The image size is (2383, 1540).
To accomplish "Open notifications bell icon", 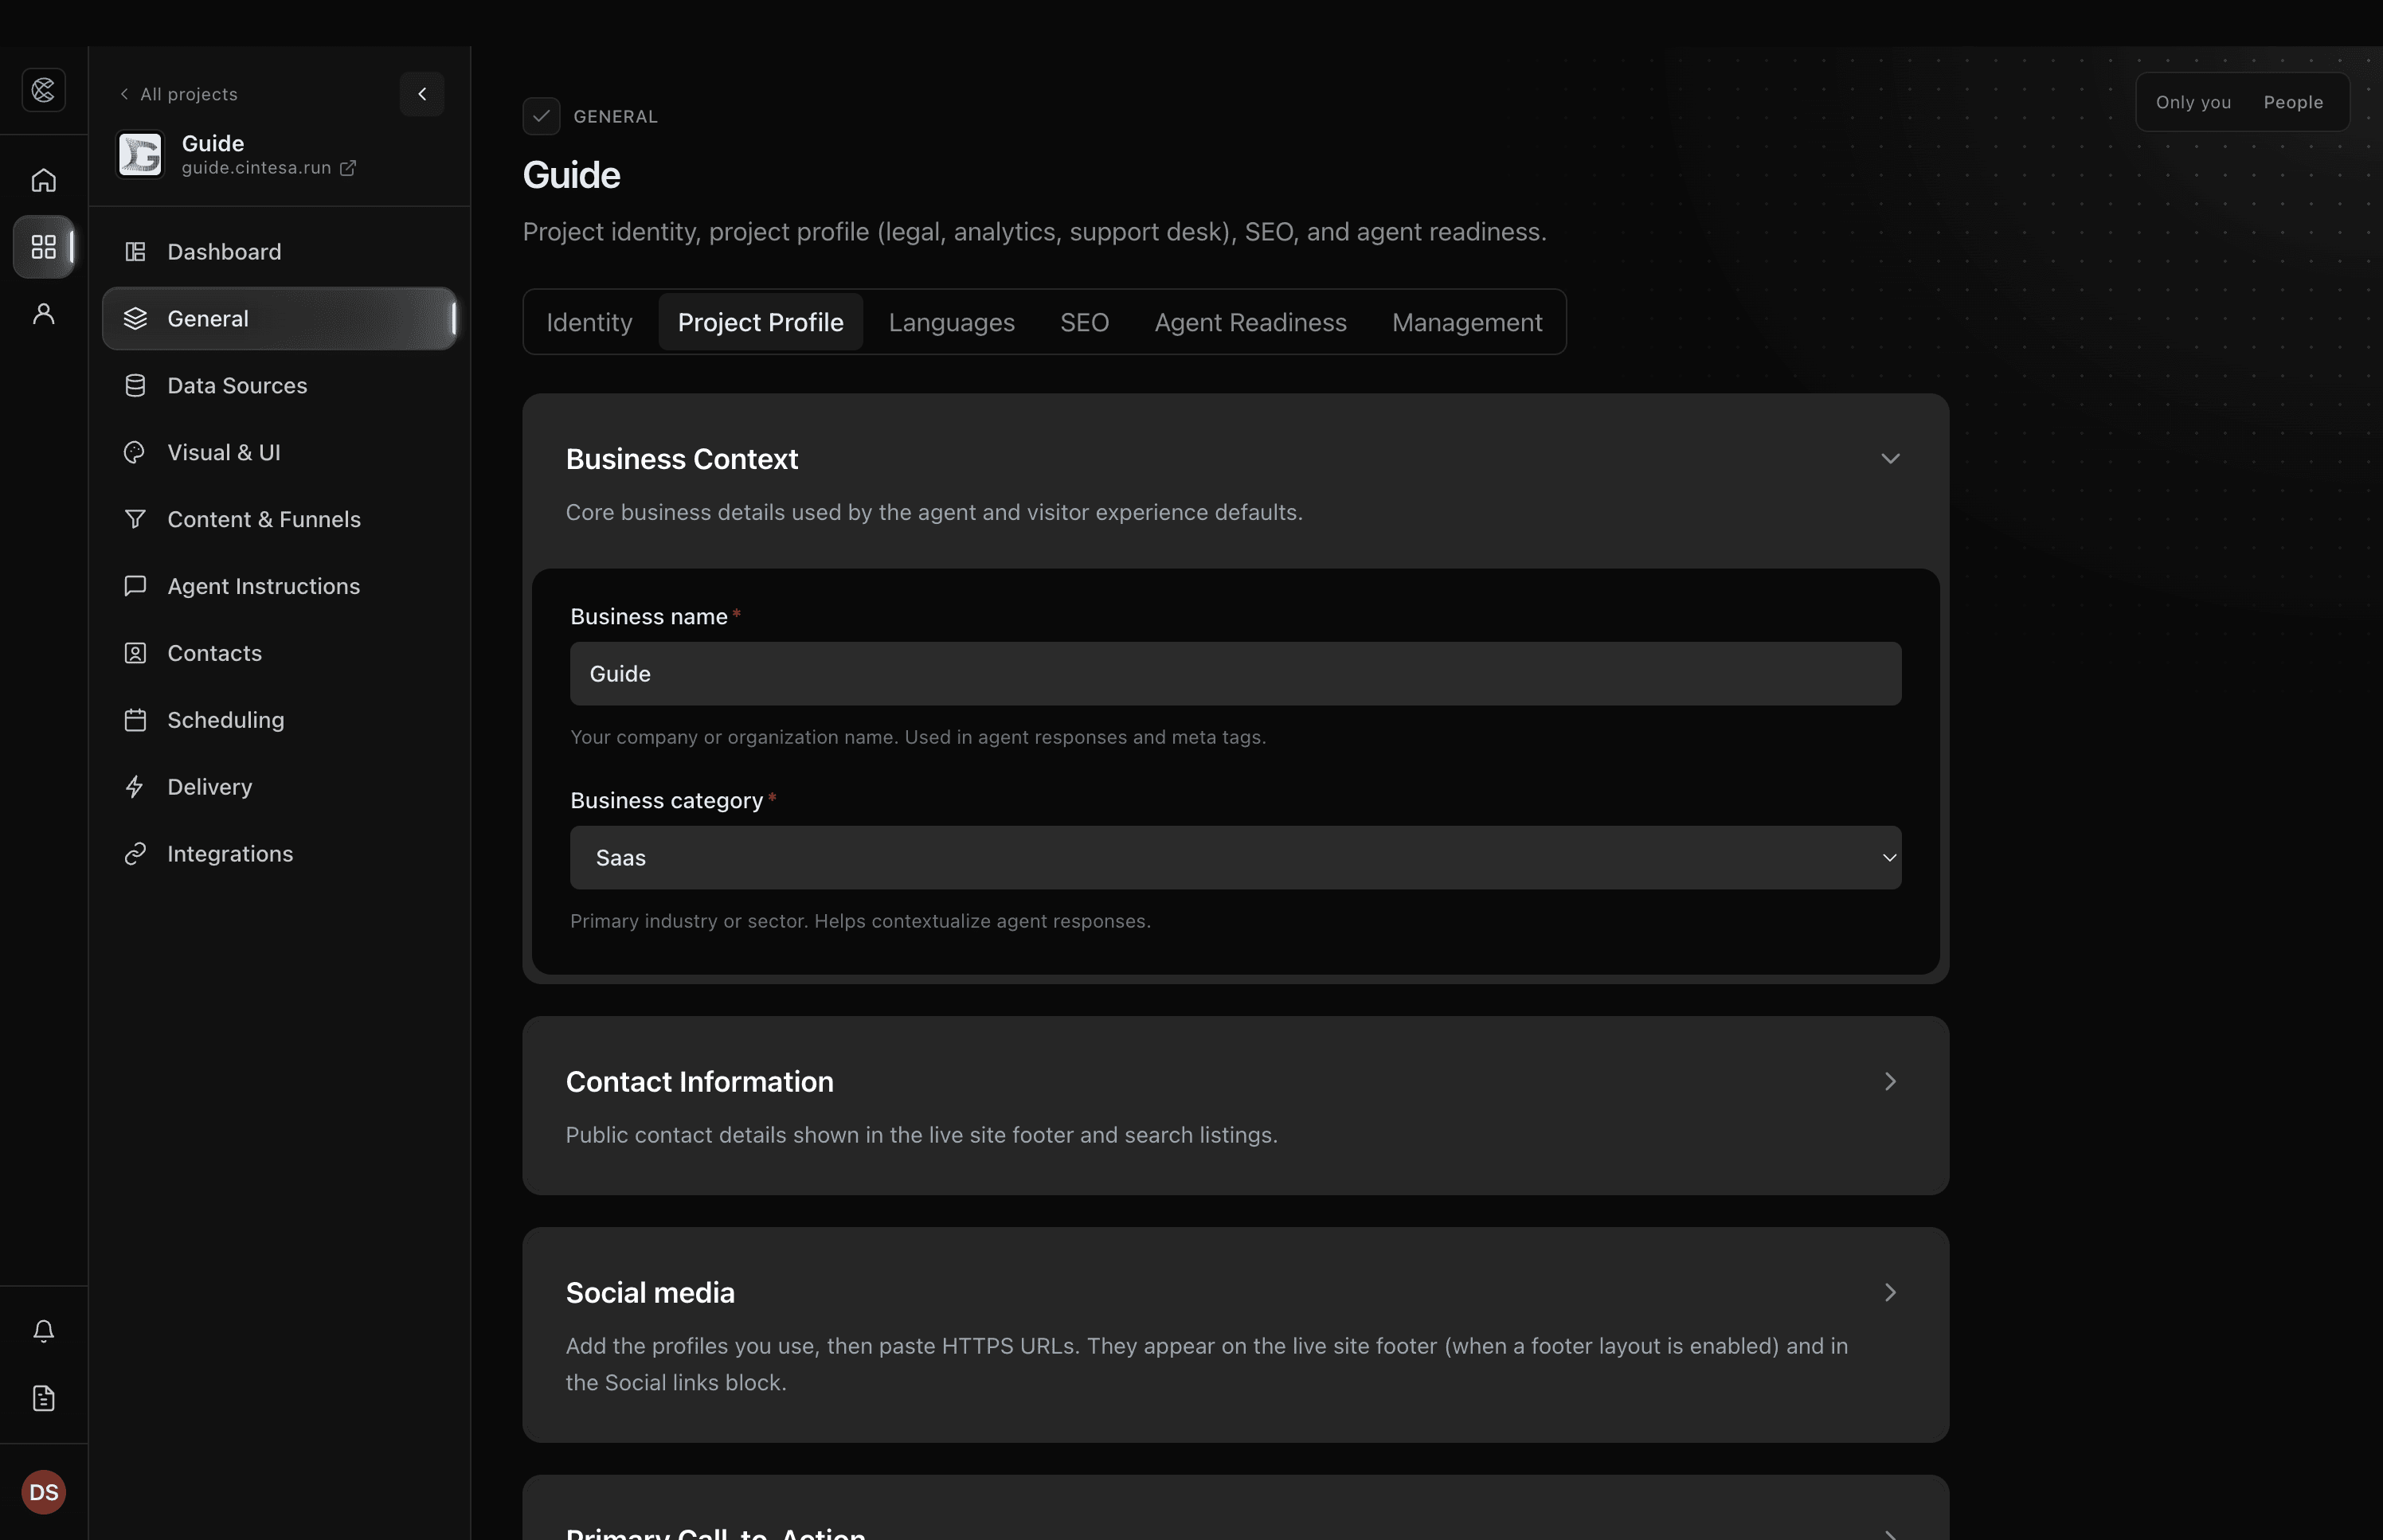I will [43, 1331].
